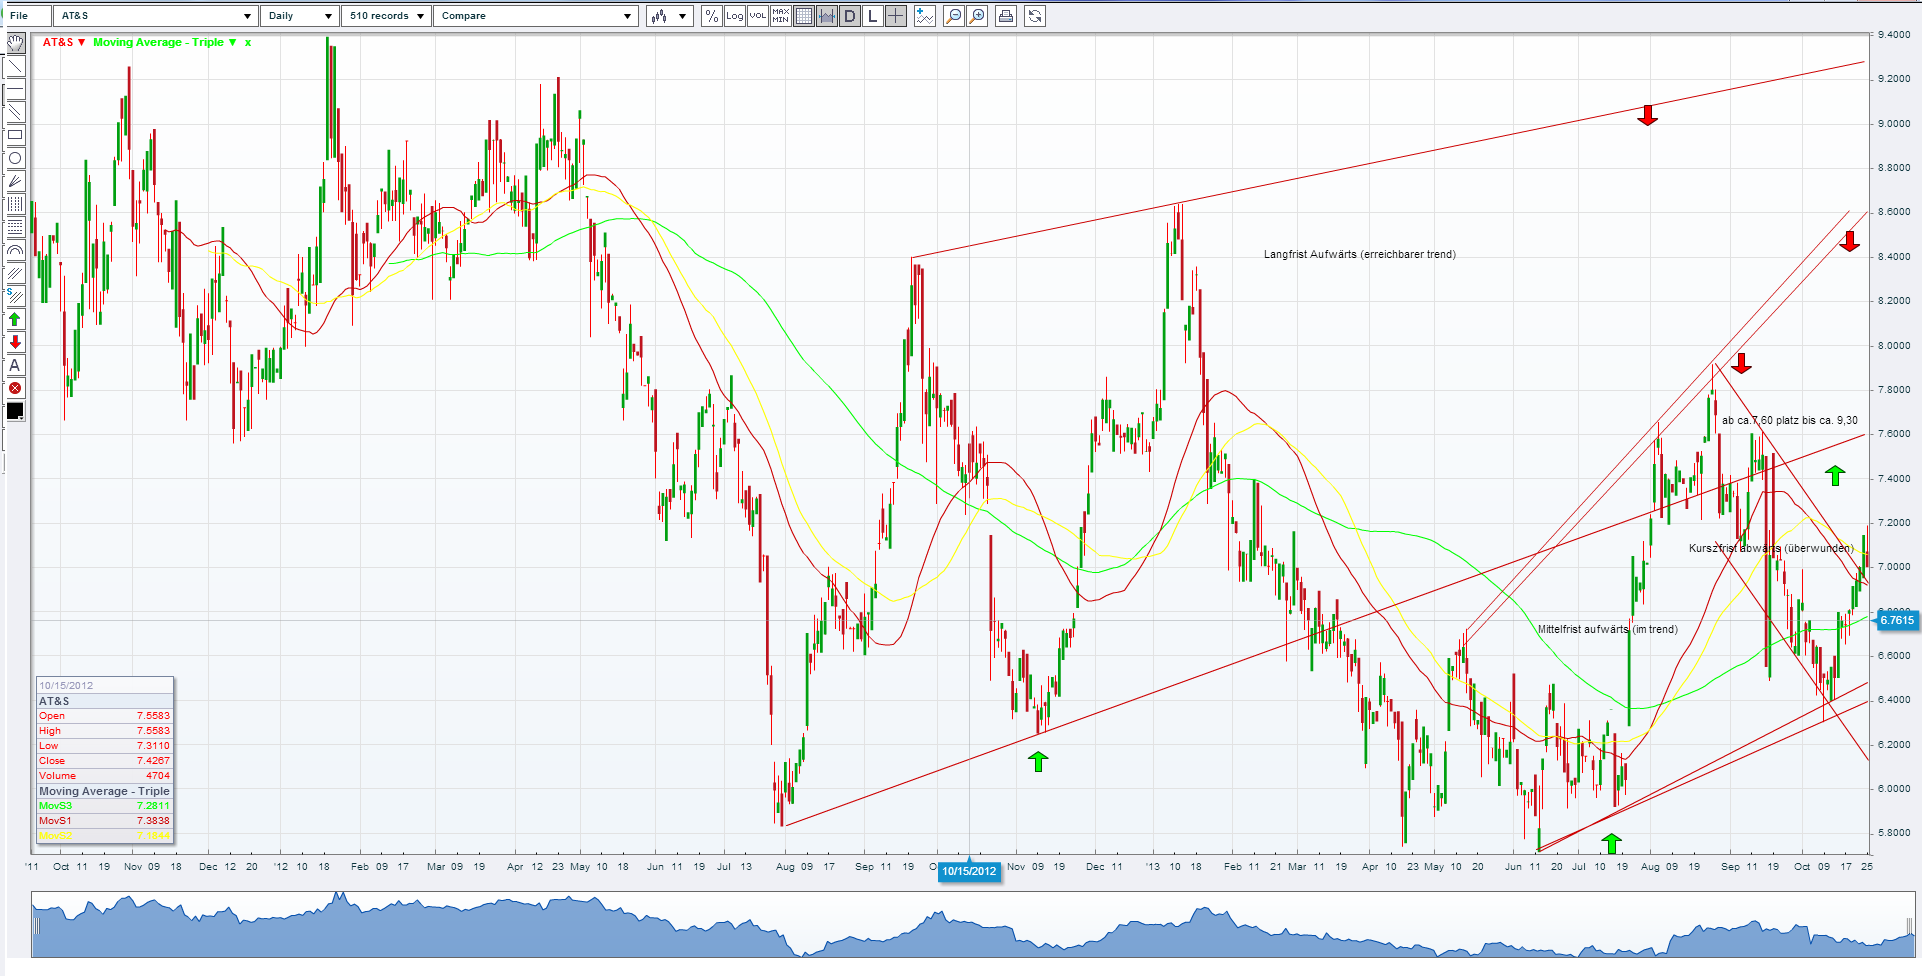Remove indicator with green x button
Image resolution: width=1932 pixels, height=976 pixels.
[x=248, y=42]
